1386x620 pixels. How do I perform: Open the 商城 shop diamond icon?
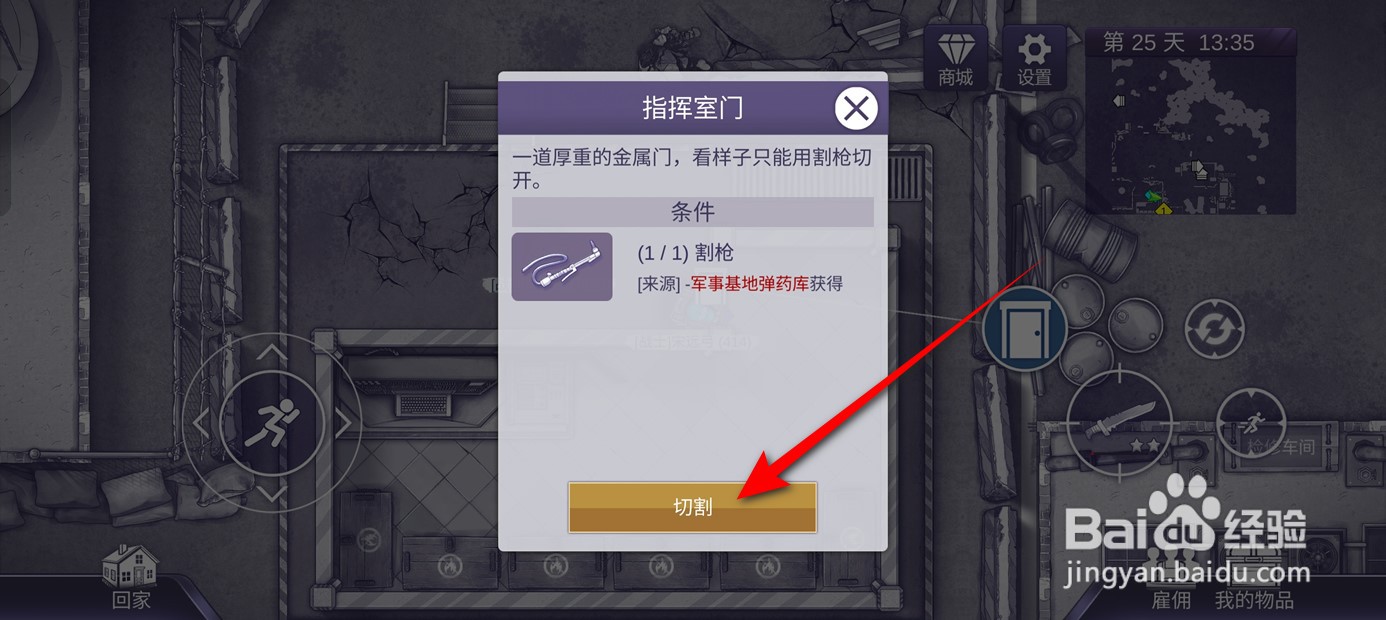click(955, 58)
